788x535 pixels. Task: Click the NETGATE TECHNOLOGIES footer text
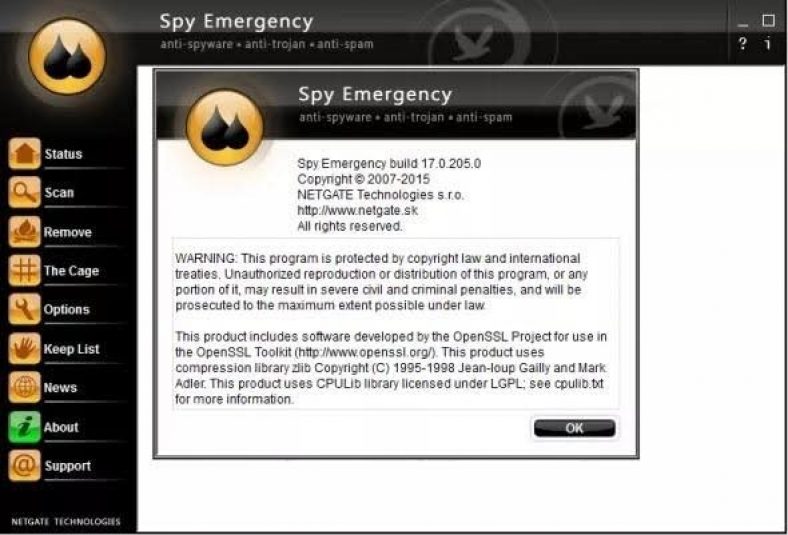tap(66, 521)
